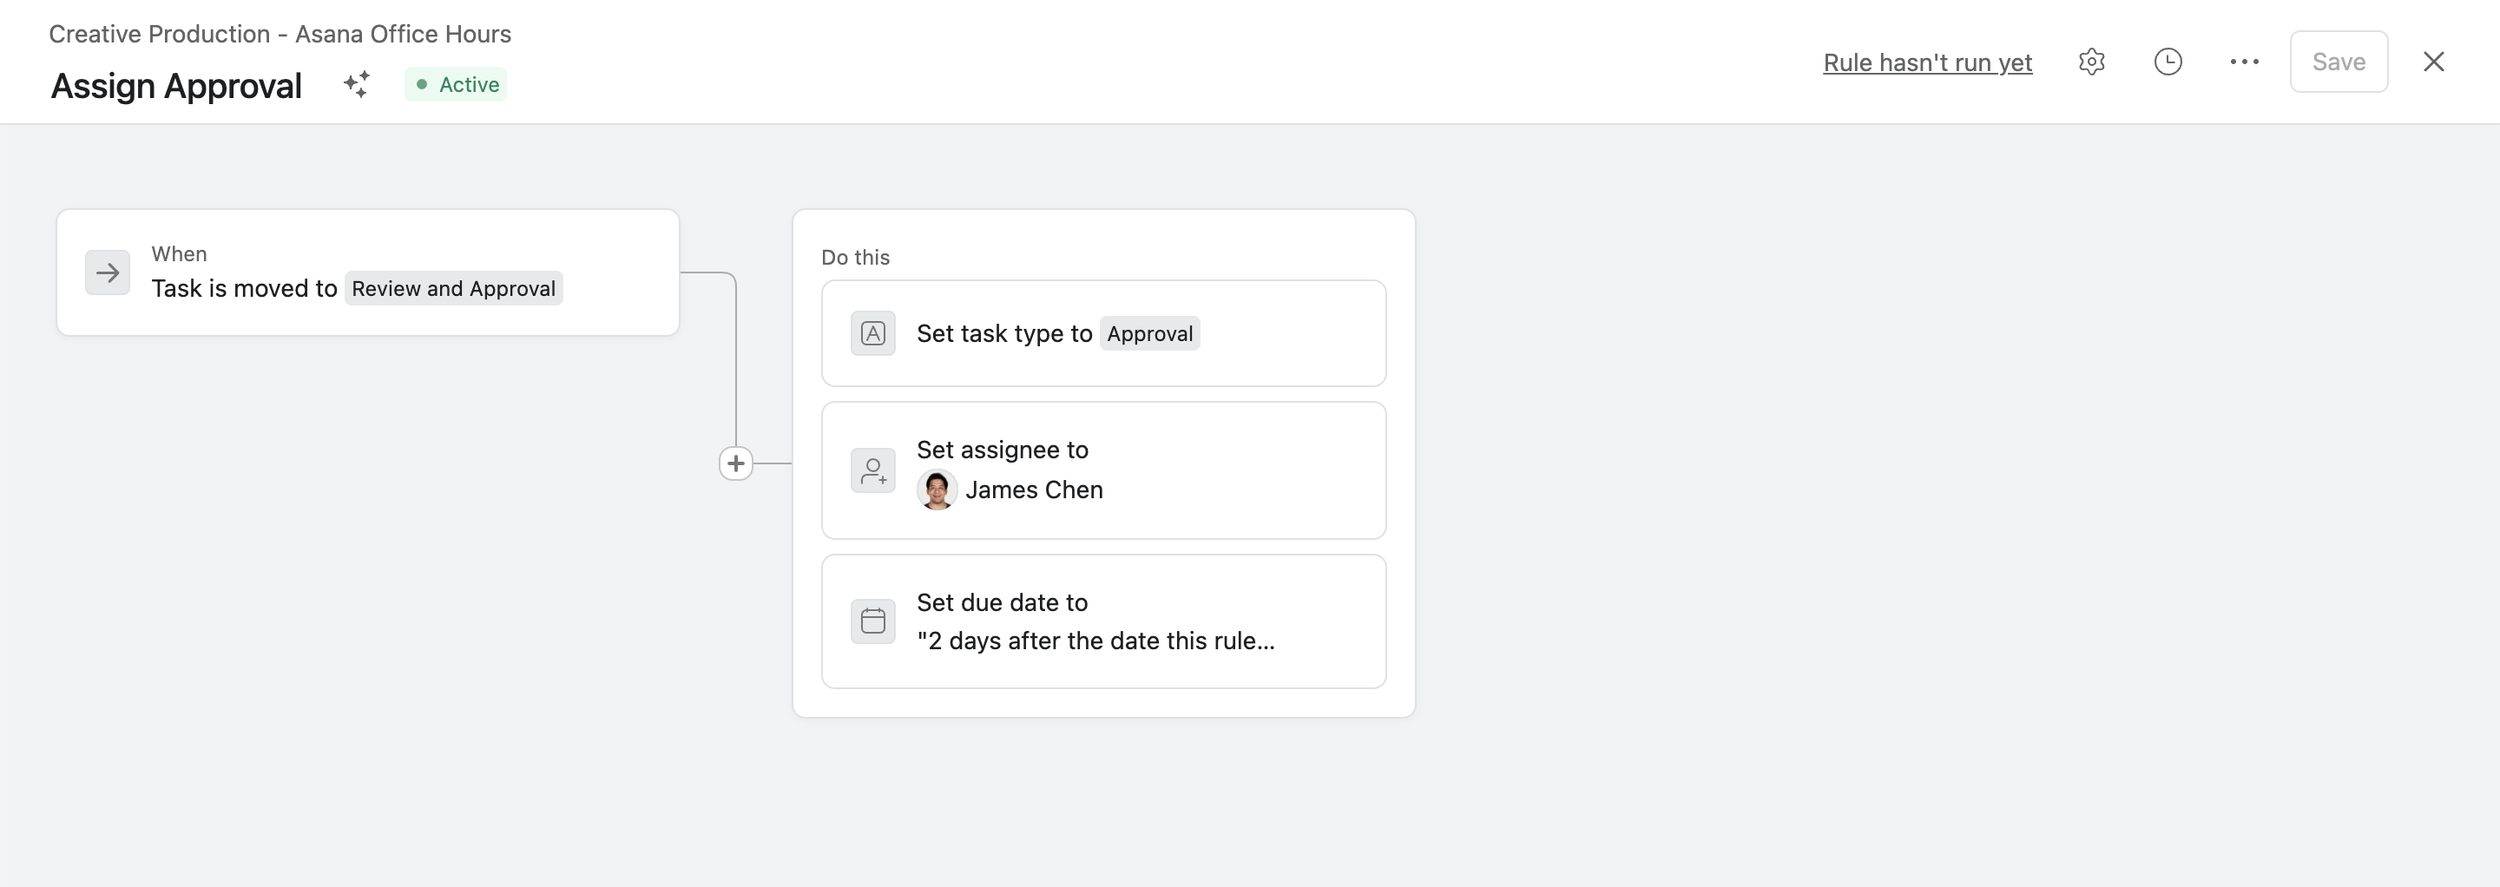Select the Review and Approval section chip
This screenshot has height=887, width=2500.
[x=453, y=288]
